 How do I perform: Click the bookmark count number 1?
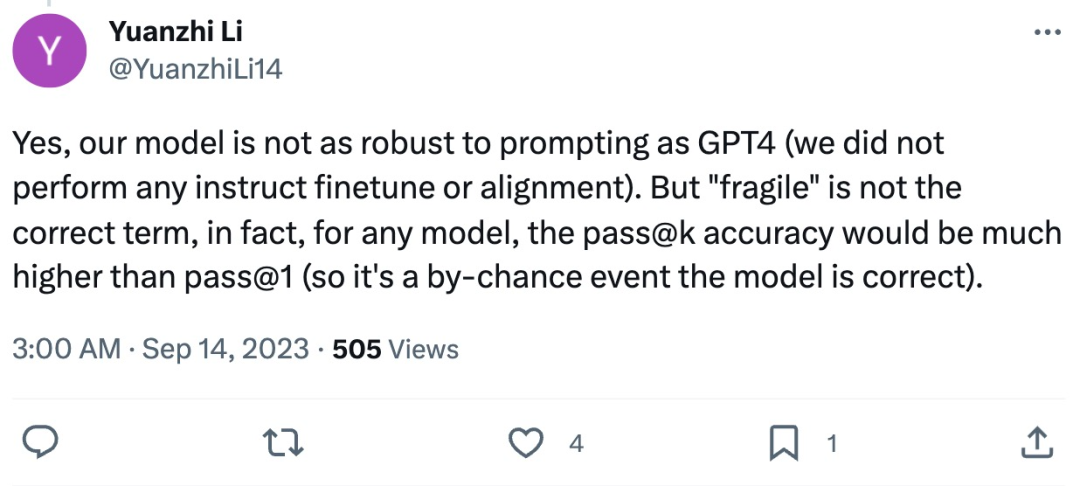829,444
